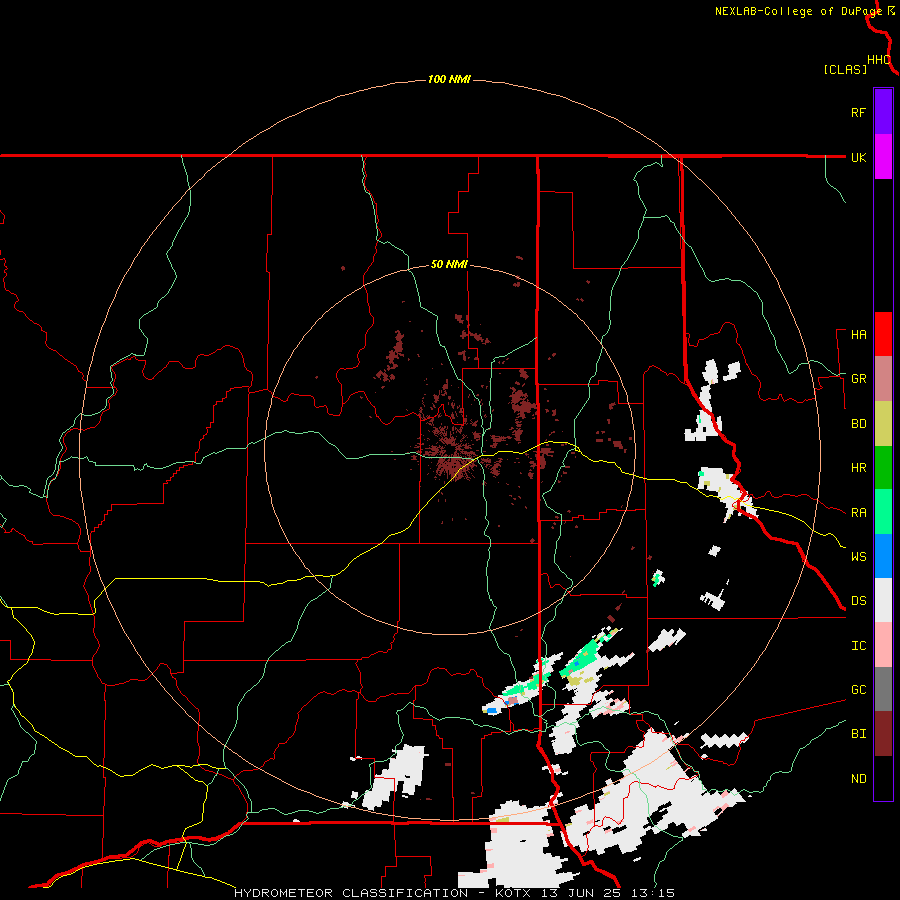Click the HHC product code text
The width and height of the screenshot is (900, 900).
coord(878,60)
